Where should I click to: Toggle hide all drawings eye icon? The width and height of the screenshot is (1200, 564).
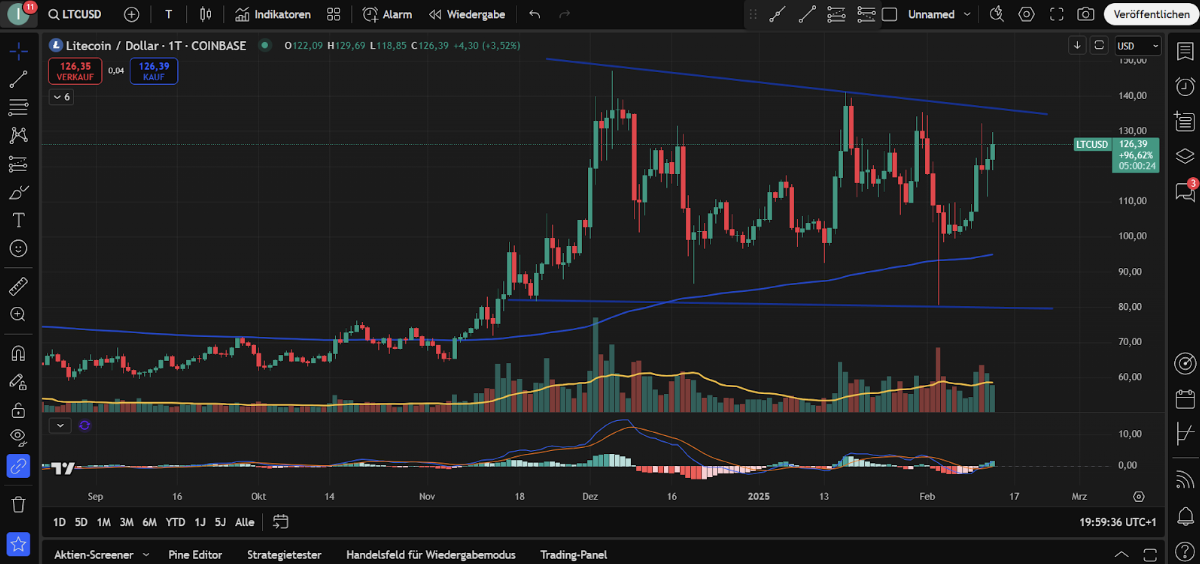pyautogui.click(x=18, y=437)
